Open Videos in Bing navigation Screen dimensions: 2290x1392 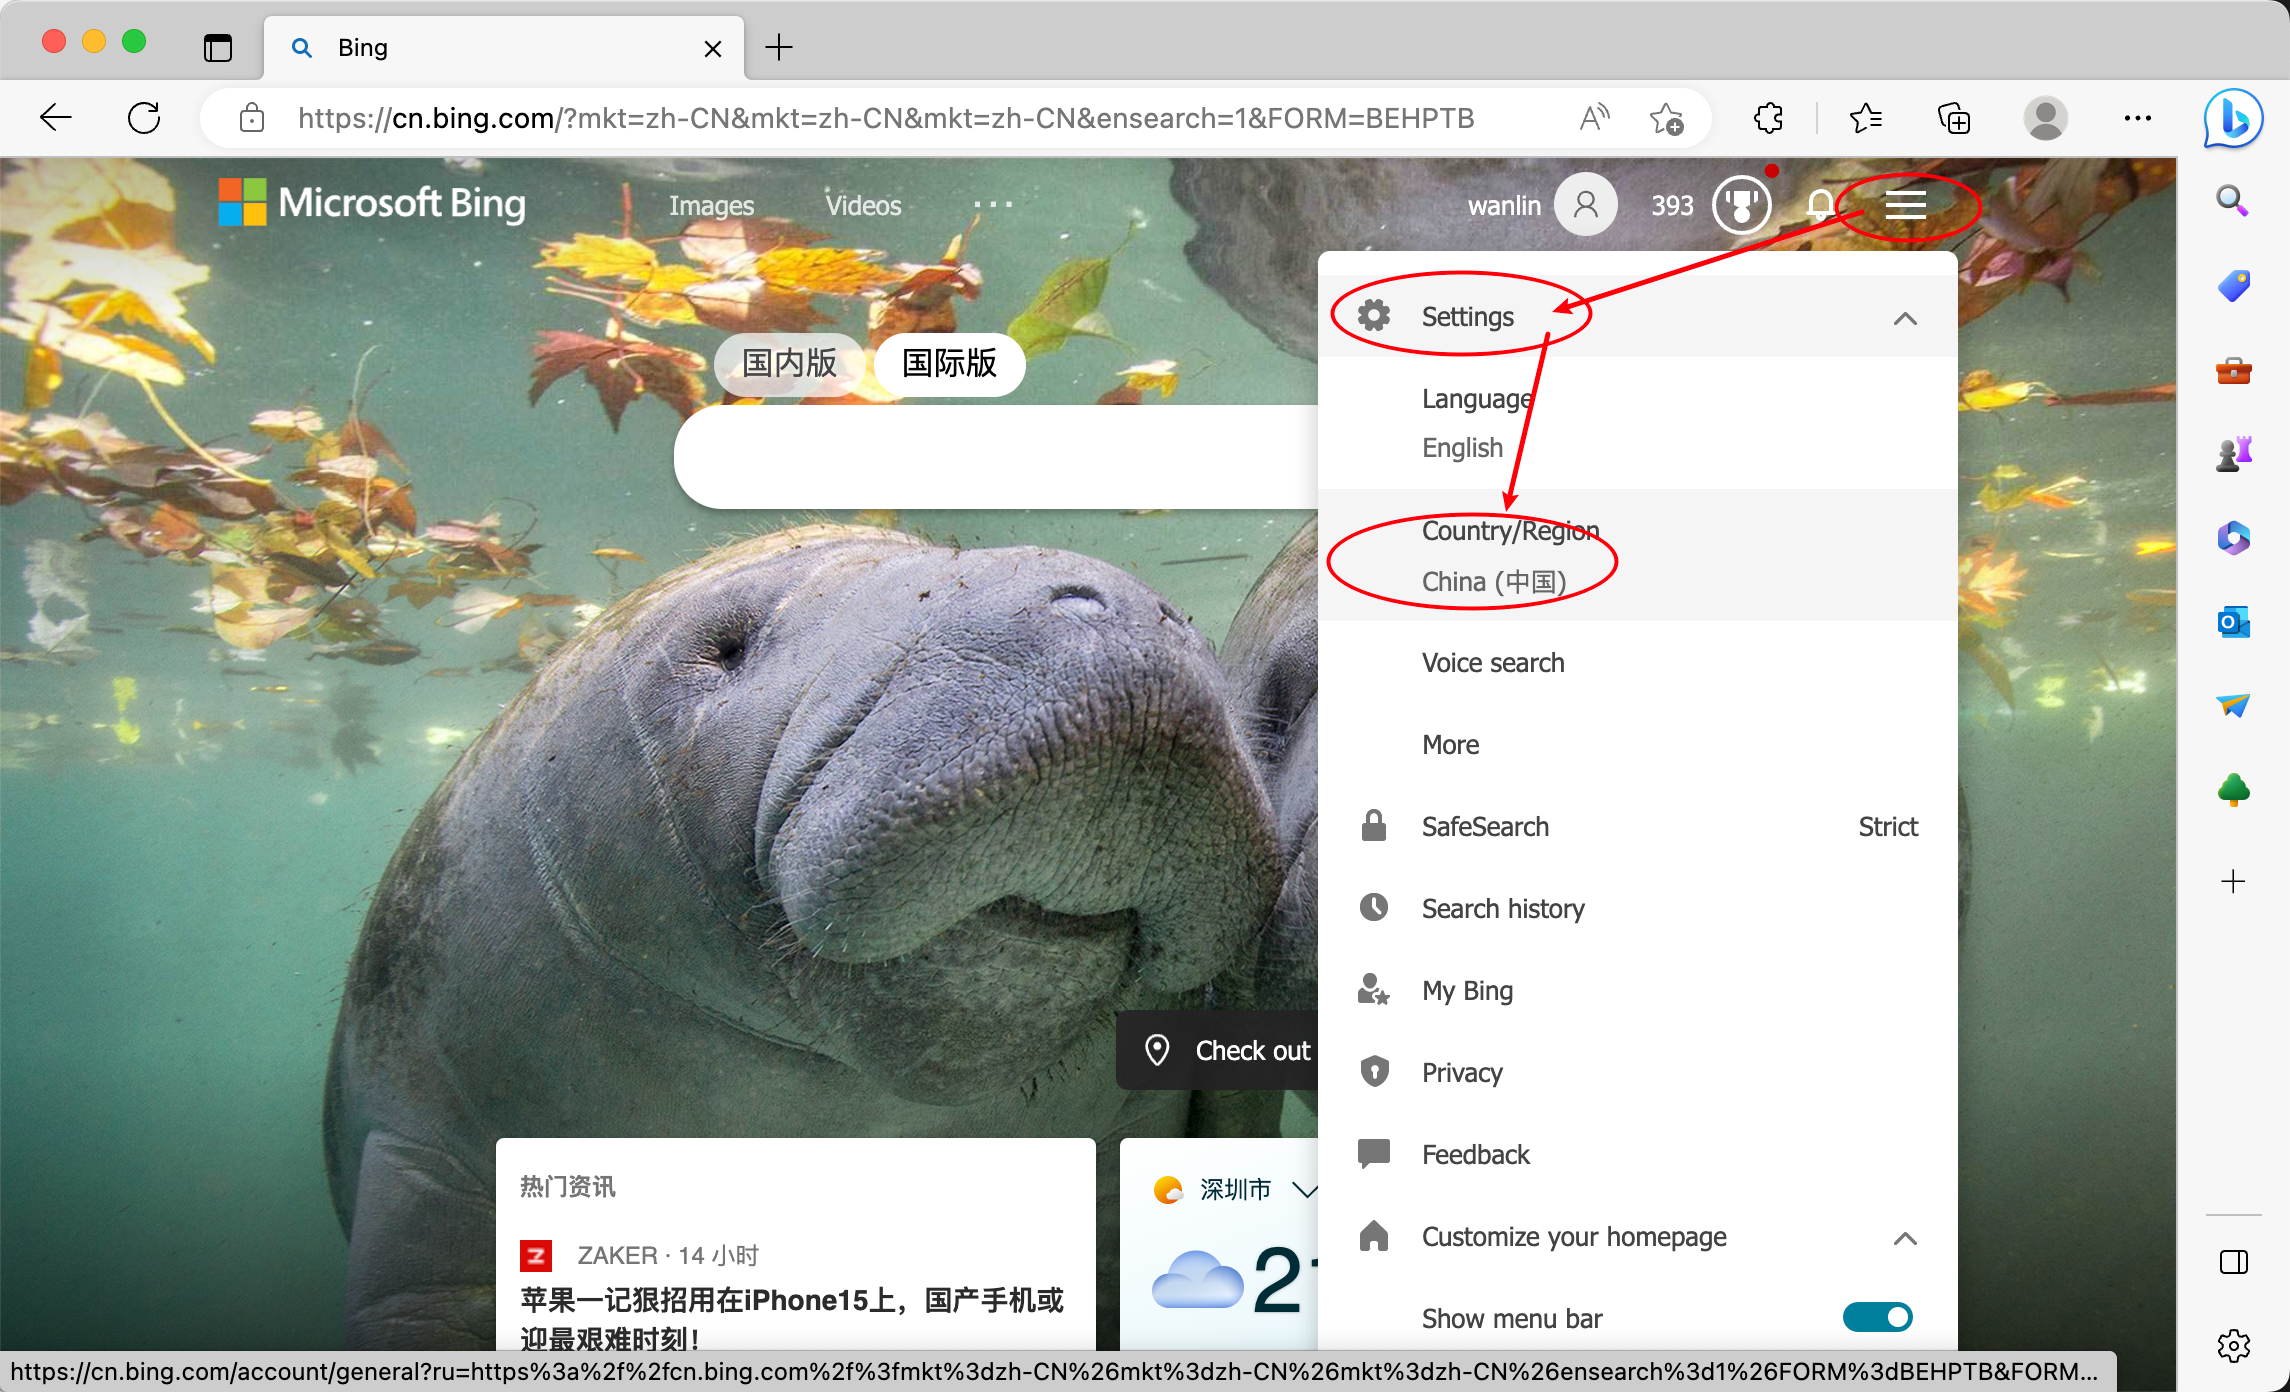863,205
